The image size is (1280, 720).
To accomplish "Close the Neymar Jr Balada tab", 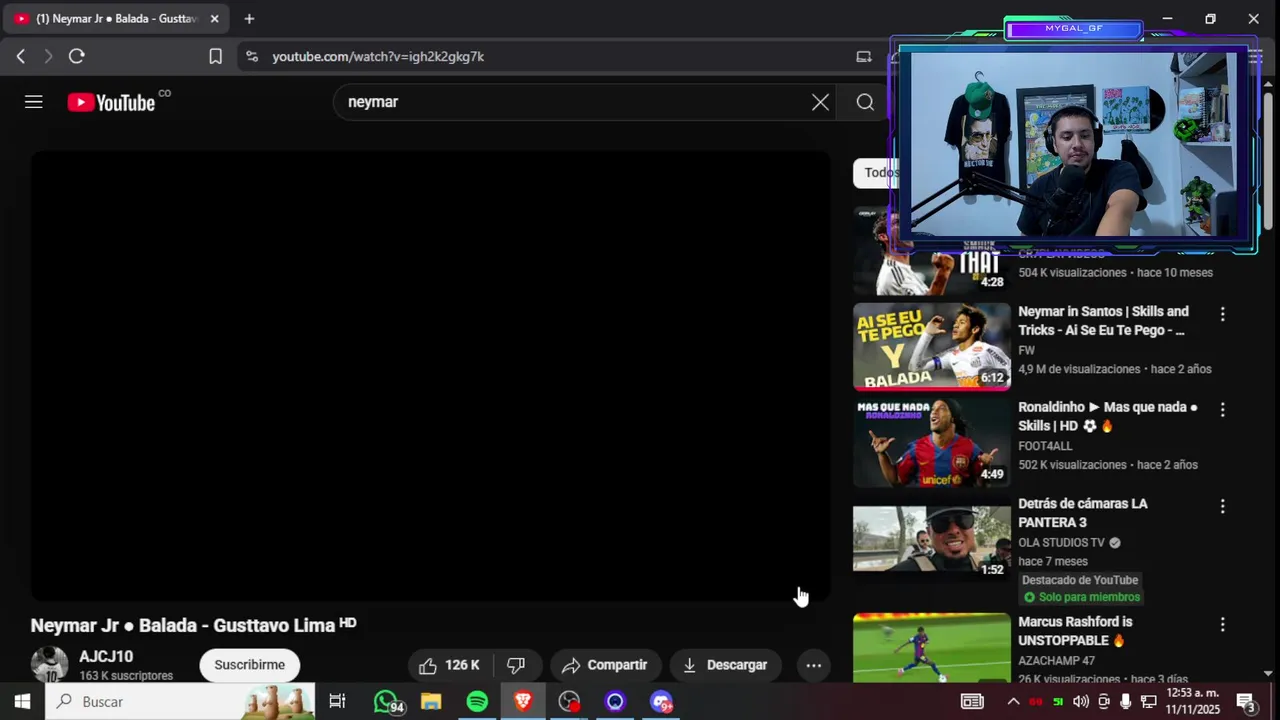I will coord(214,19).
